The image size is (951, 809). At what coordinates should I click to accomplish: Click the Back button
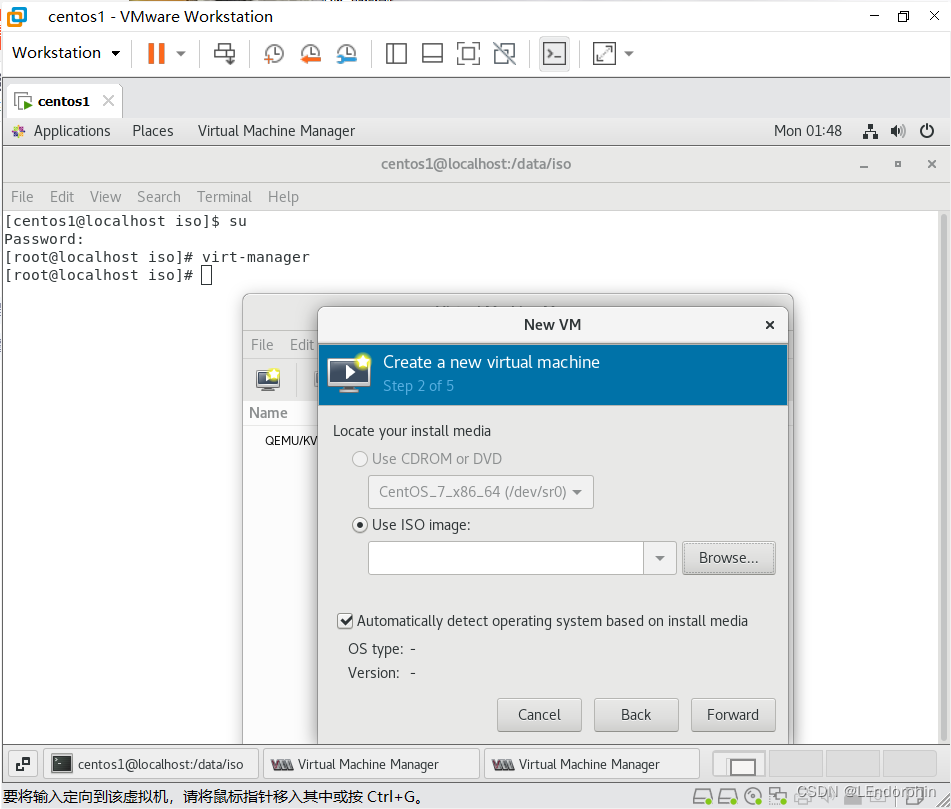point(636,715)
